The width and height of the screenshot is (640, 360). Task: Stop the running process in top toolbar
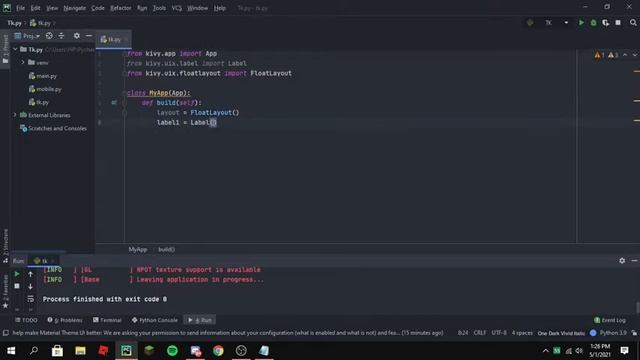click(618, 23)
